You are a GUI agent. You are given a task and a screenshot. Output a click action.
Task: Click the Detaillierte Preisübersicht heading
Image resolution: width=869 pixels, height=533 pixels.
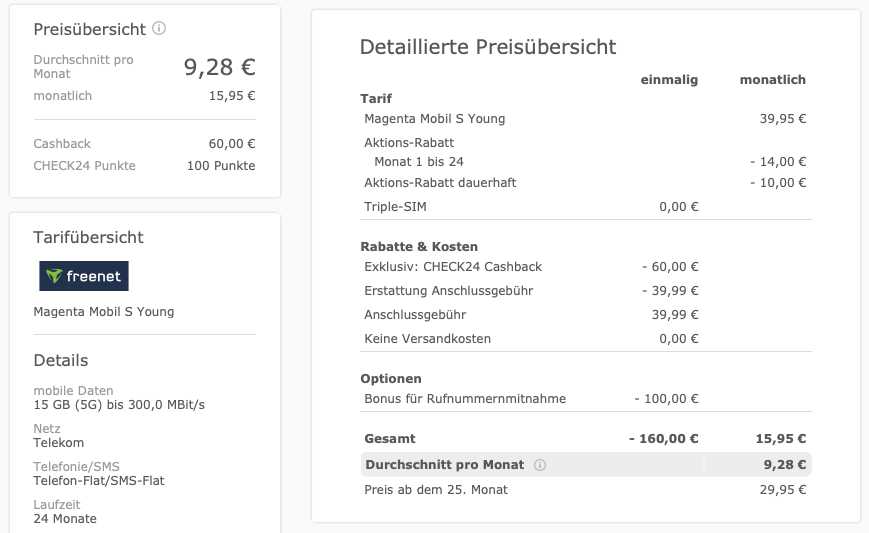pos(488,47)
